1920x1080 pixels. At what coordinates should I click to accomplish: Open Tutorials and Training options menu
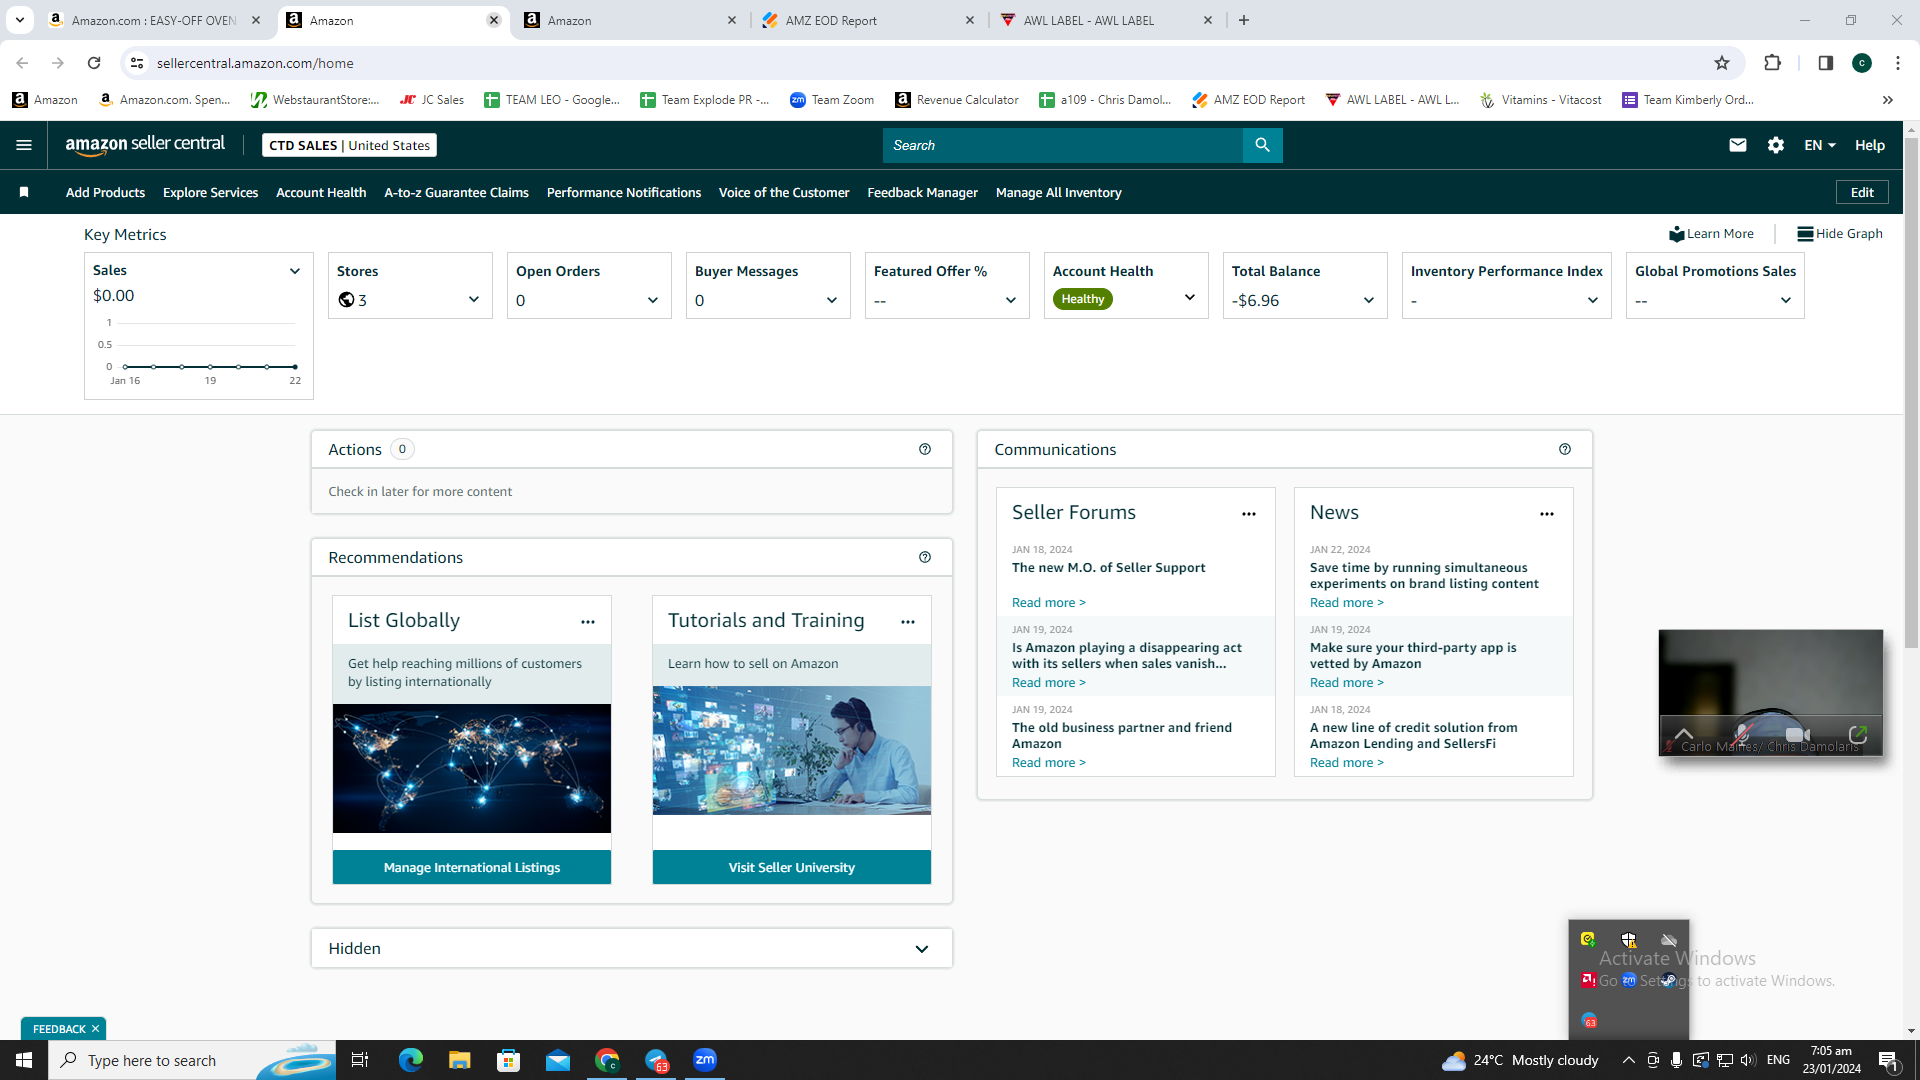point(908,622)
